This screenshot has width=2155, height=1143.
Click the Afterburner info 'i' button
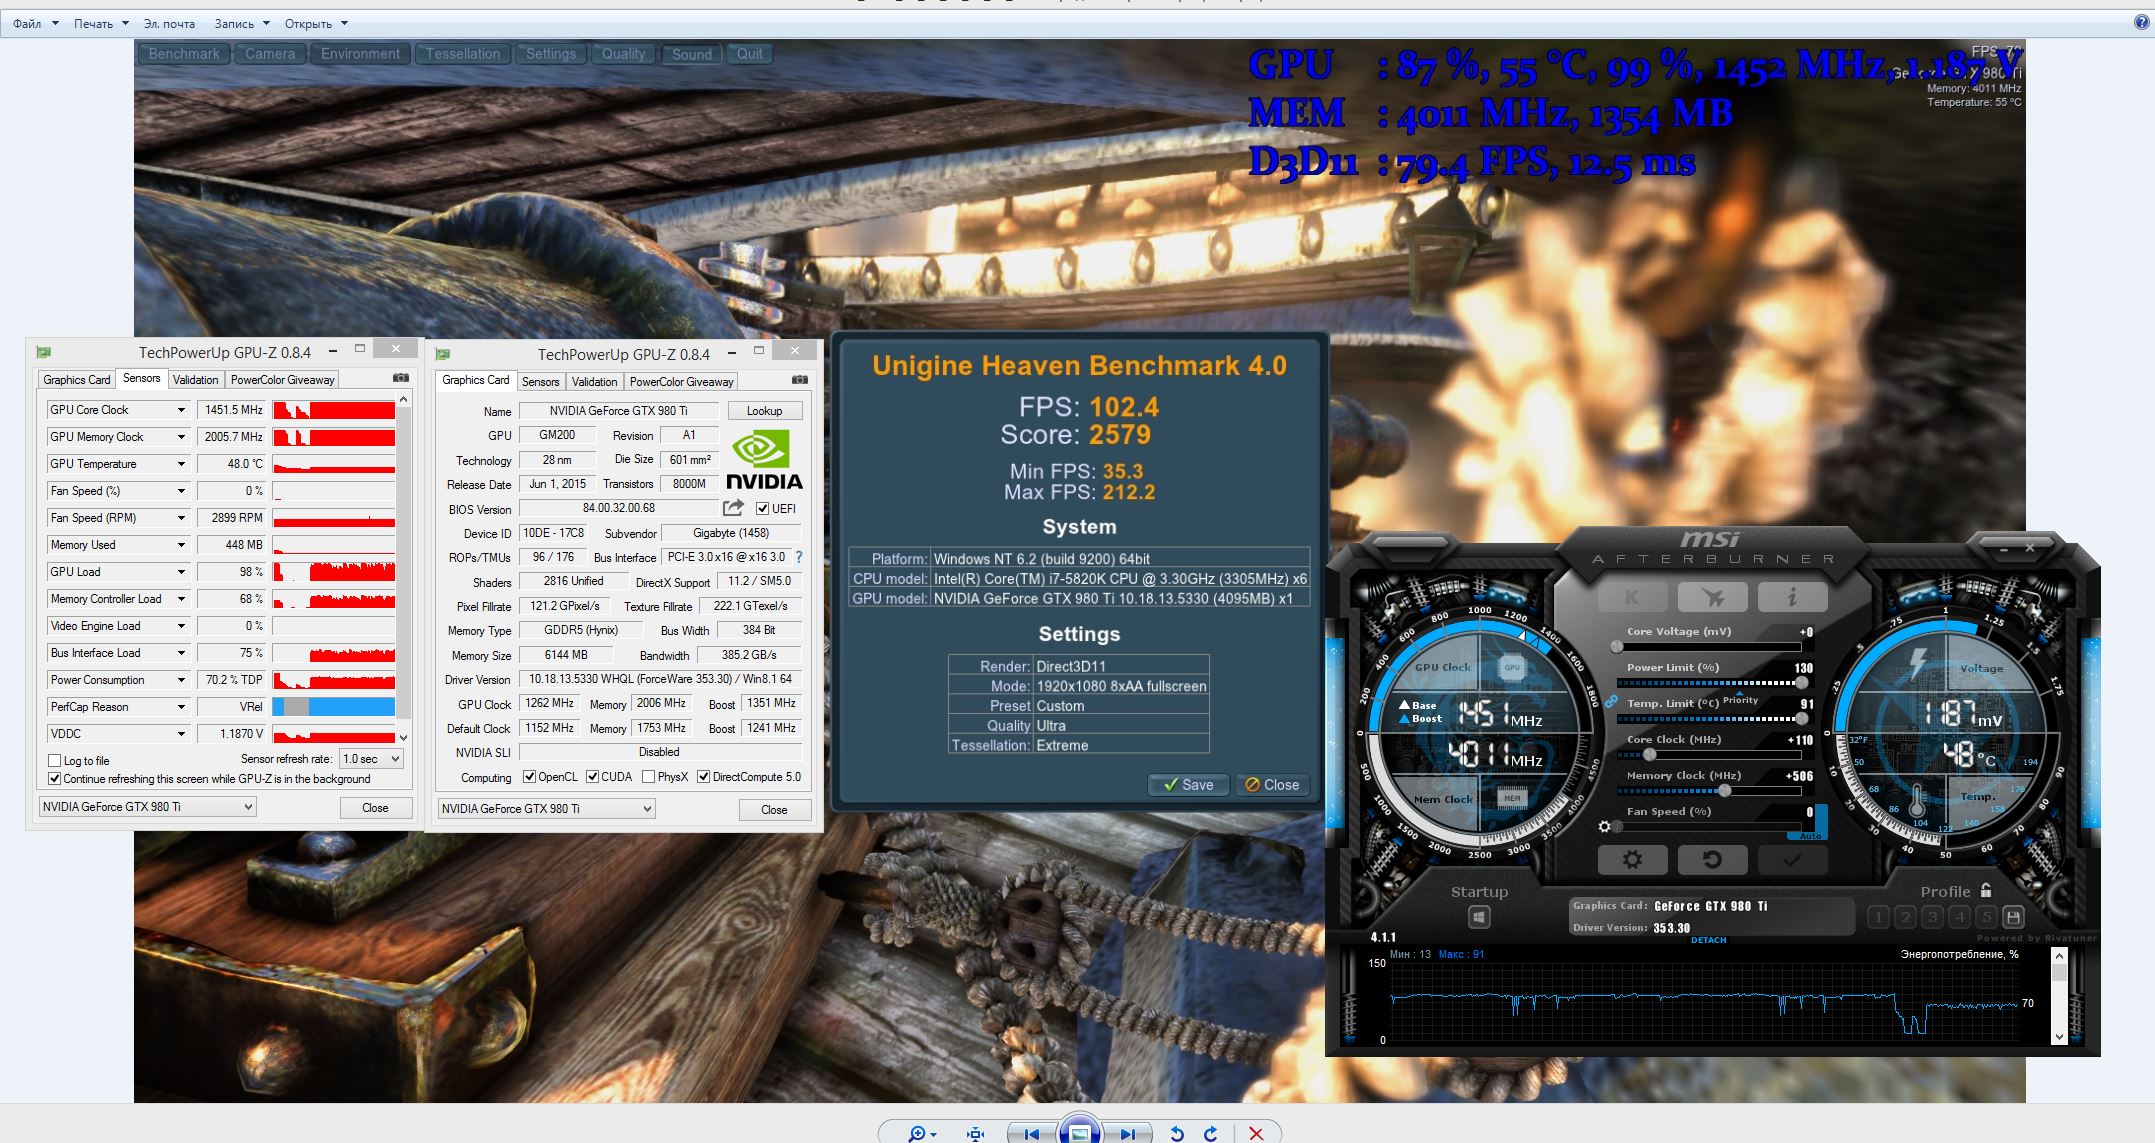(x=1791, y=597)
